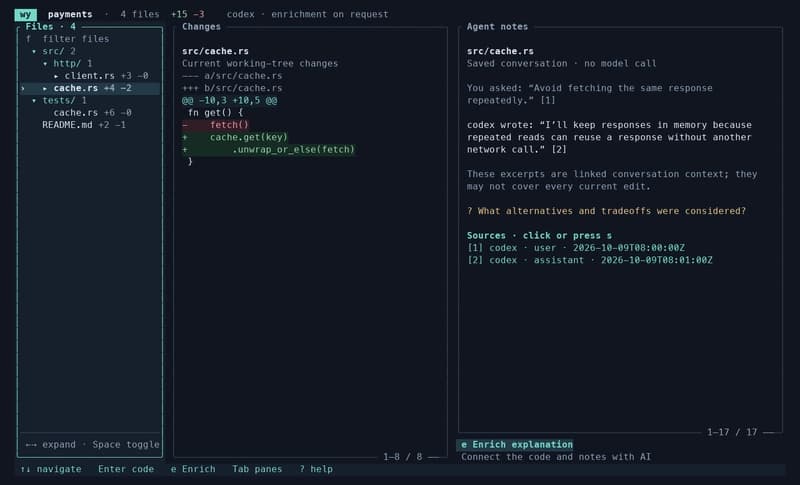800x485 pixels.
Task: Click the @@ -10,3 +10,5 @@ hunk header
Action: [230, 100]
